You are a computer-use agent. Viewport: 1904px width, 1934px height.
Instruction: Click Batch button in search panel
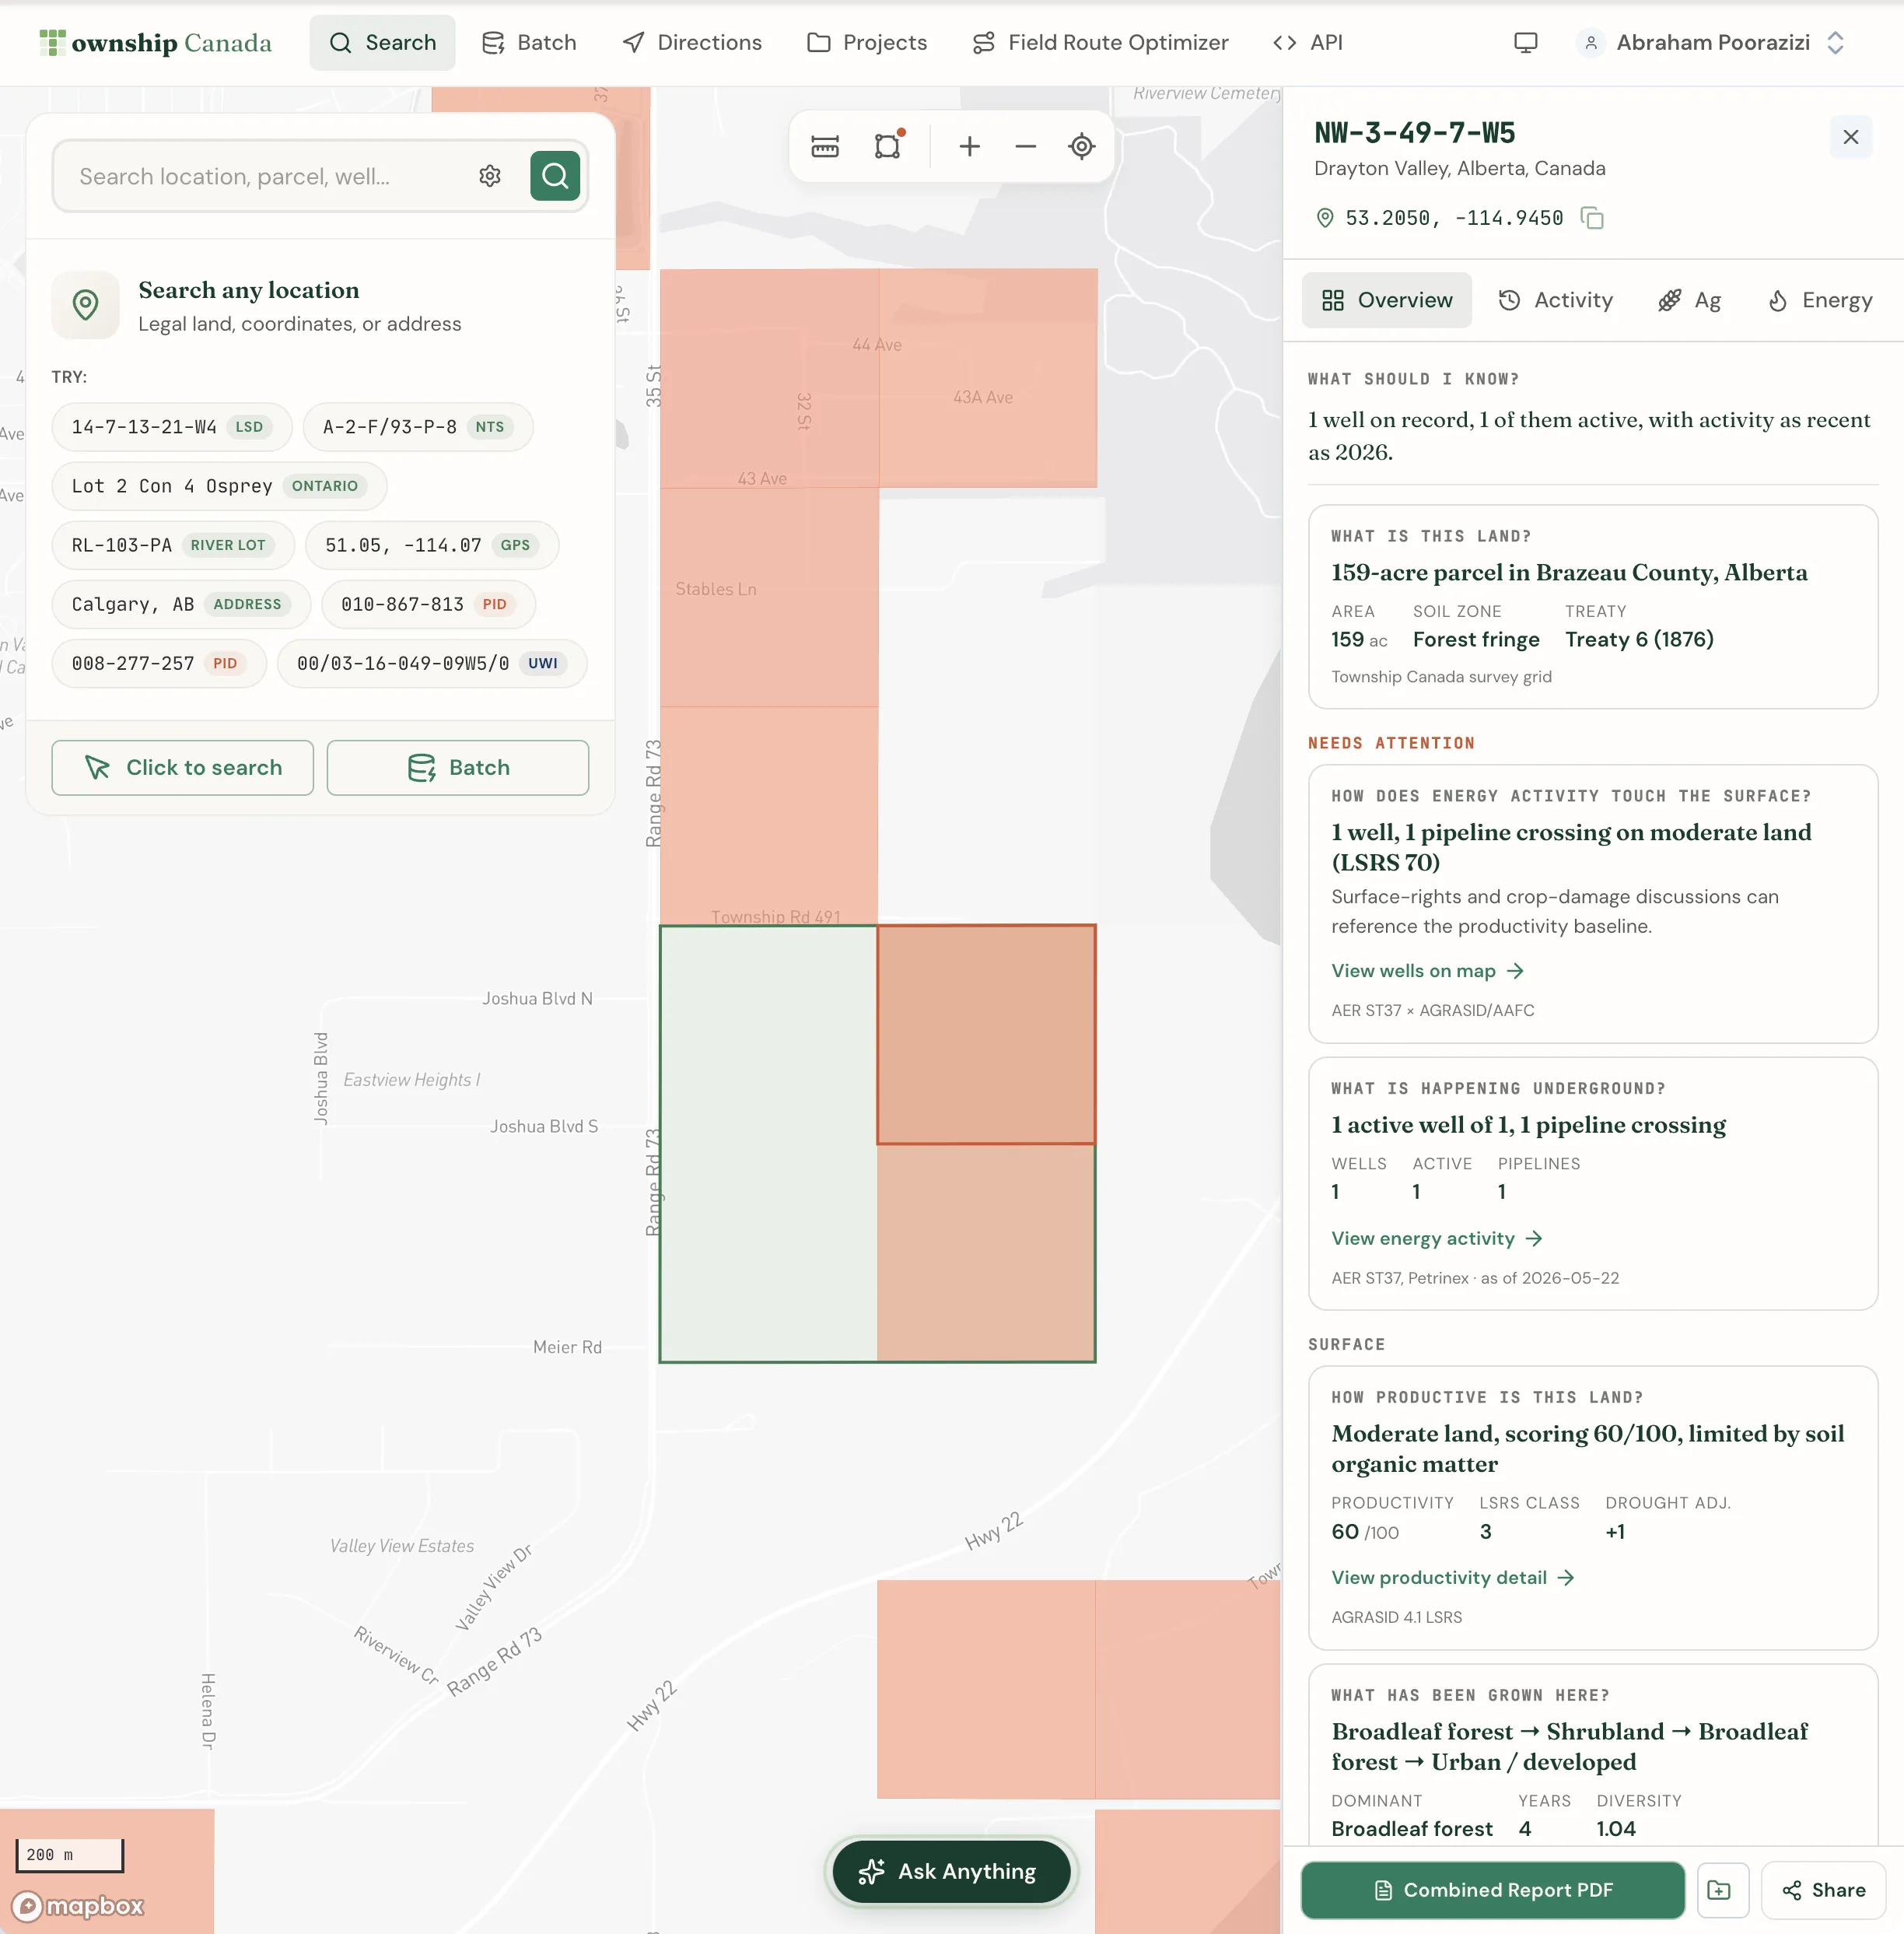tap(458, 768)
